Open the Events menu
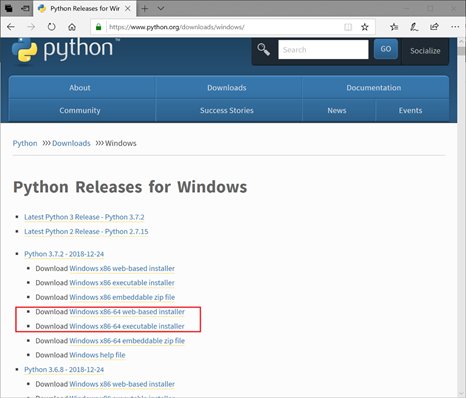This screenshot has height=398, width=466. (x=410, y=110)
